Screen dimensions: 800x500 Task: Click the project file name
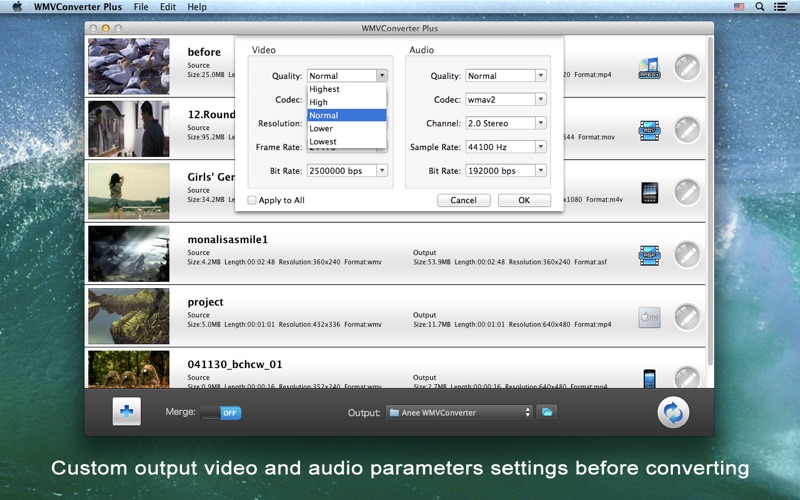click(x=205, y=302)
